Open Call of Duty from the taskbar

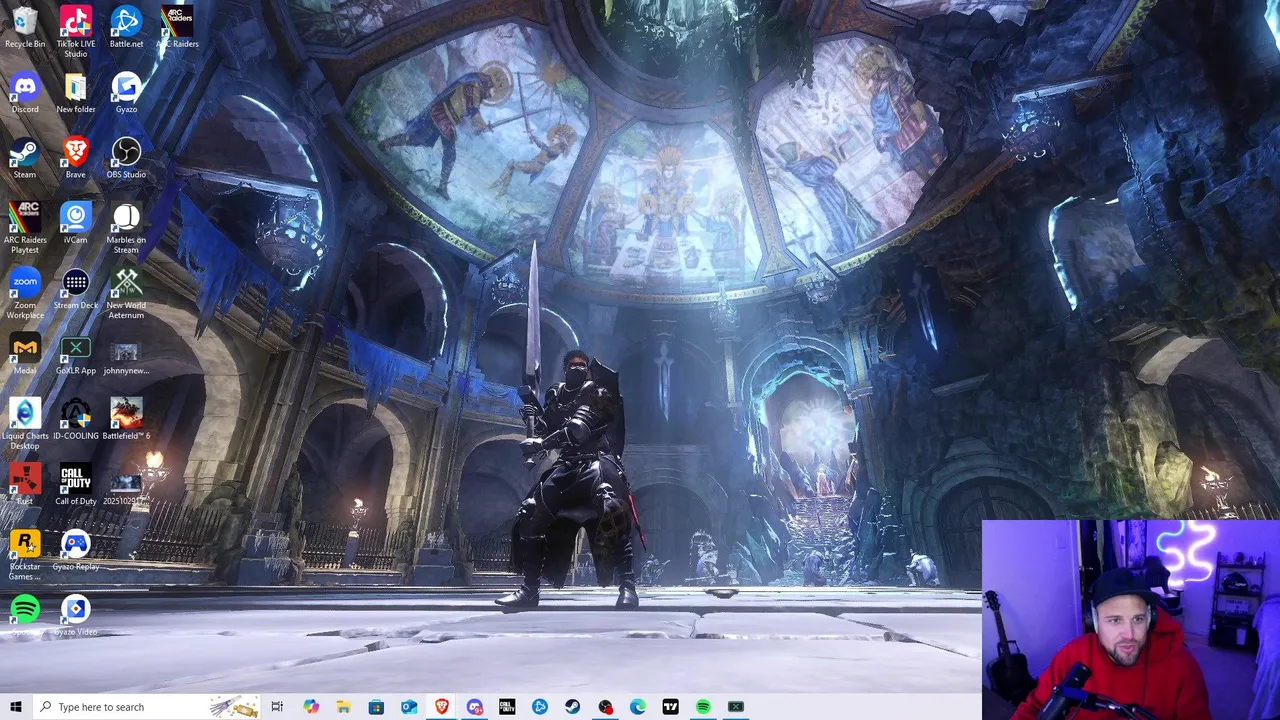point(507,707)
